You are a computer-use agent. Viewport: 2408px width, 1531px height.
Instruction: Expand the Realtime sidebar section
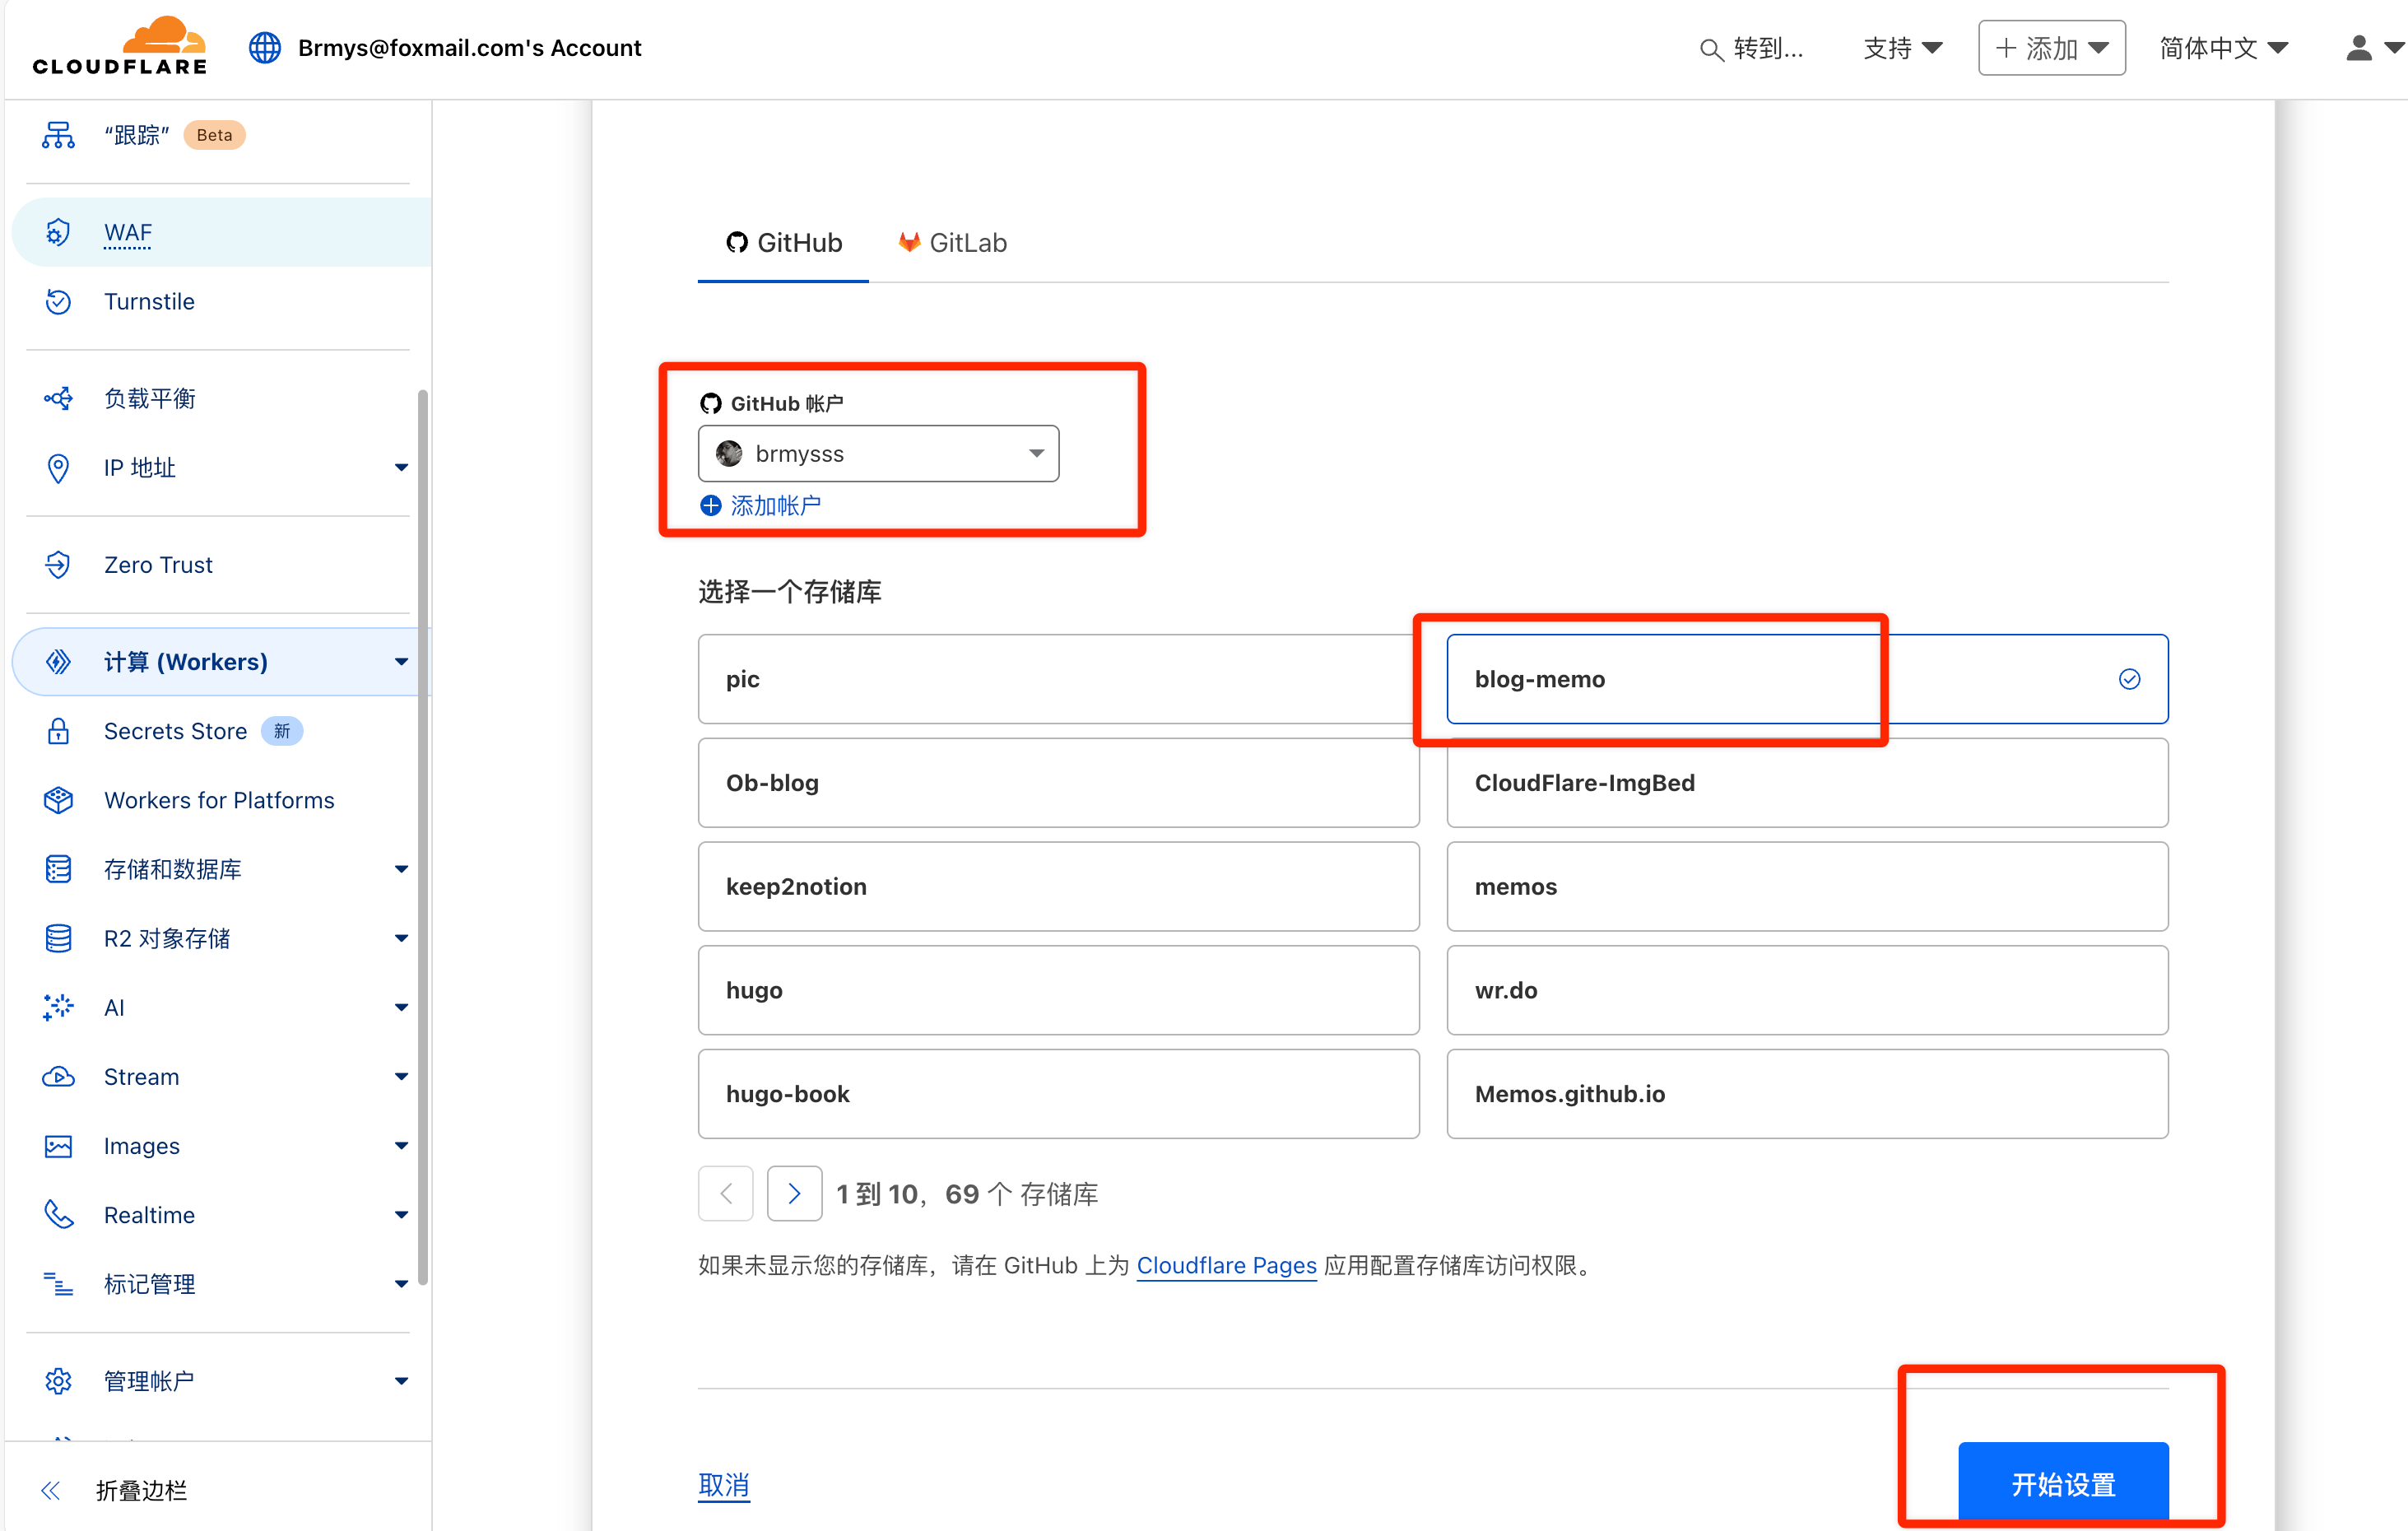(x=401, y=1214)
